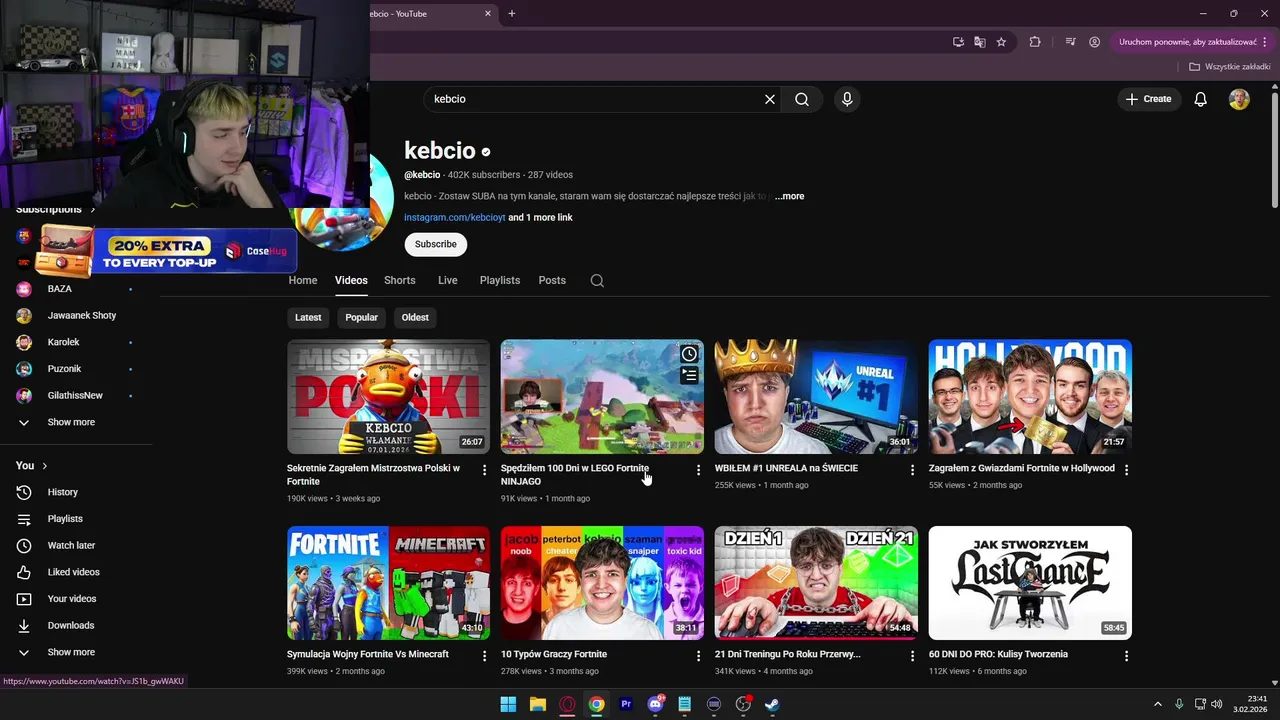1280x720 pixels.
Task: Close the kebcio - YouTube tab
Action: (488, 14)
